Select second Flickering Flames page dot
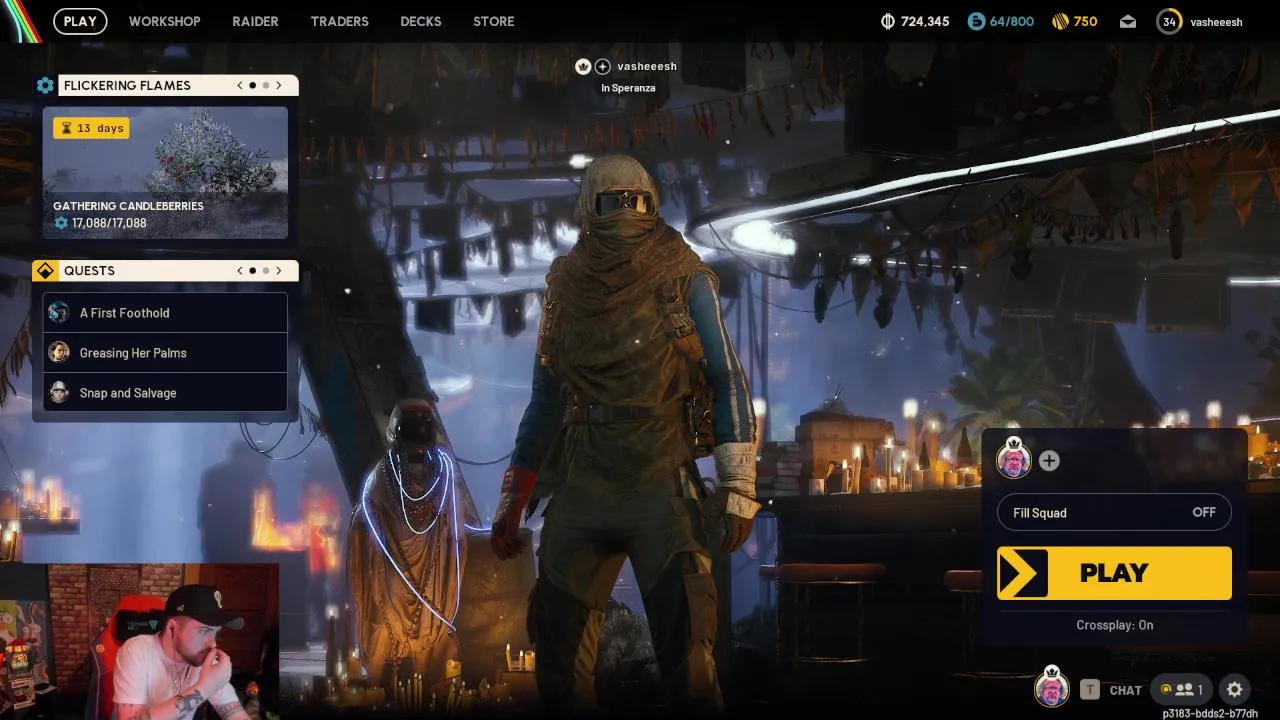 coord(266,85)
